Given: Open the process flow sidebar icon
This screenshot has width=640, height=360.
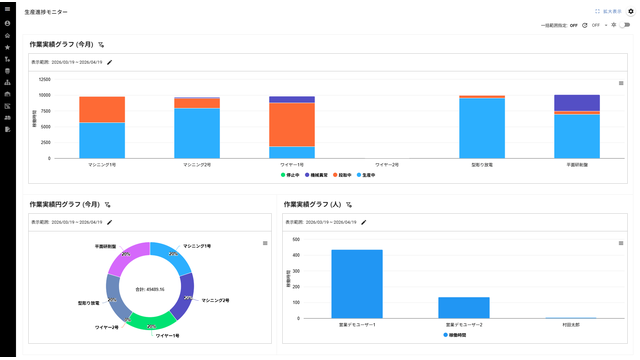Looking at the screenshot, I should [x=7, y=59].
